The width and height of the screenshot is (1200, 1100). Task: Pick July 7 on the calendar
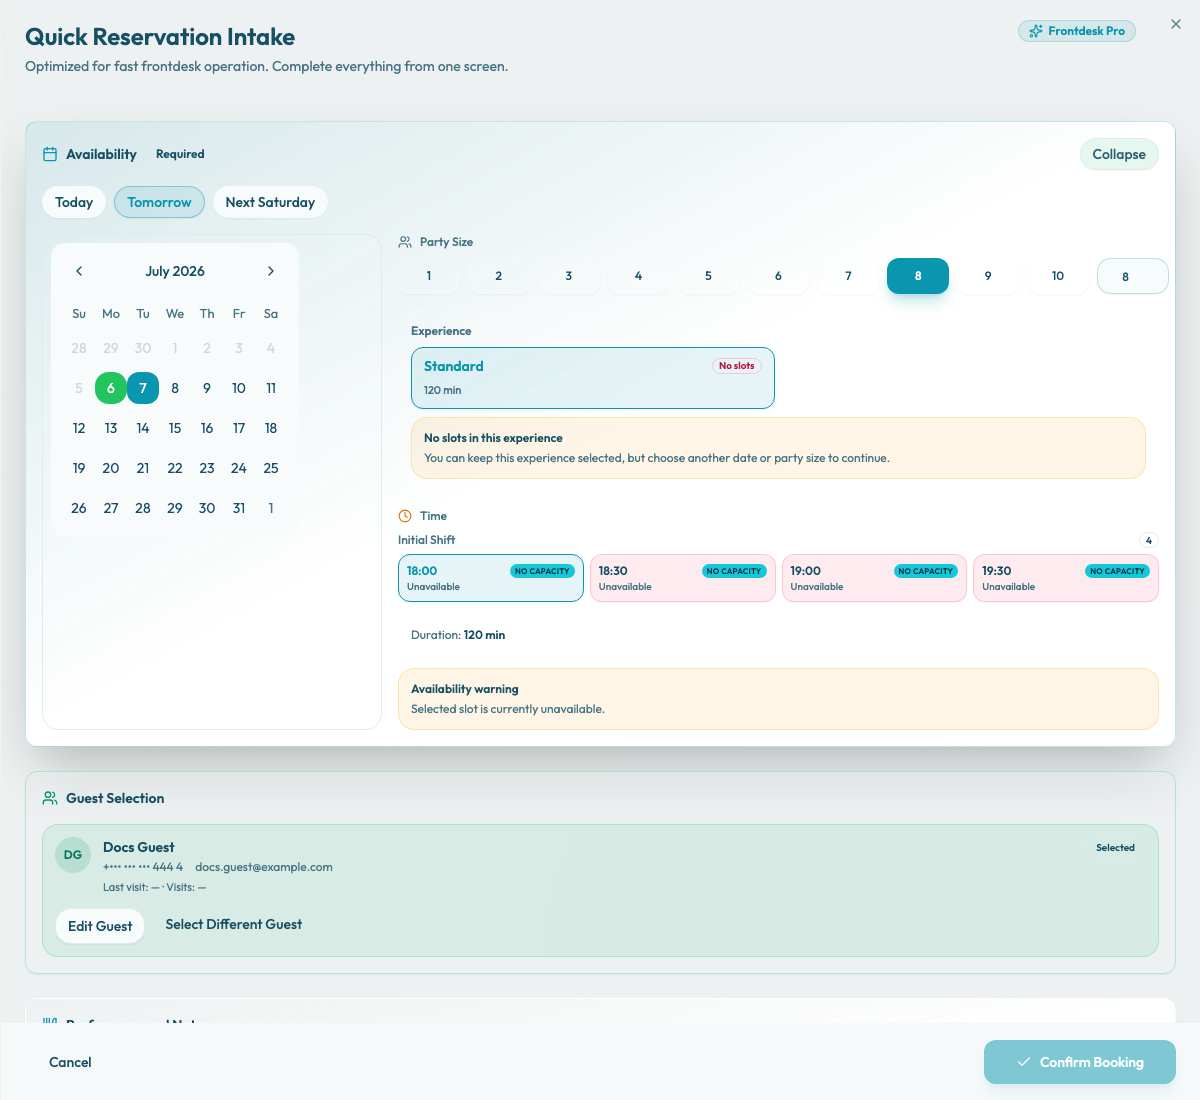[x=143, y=388]
